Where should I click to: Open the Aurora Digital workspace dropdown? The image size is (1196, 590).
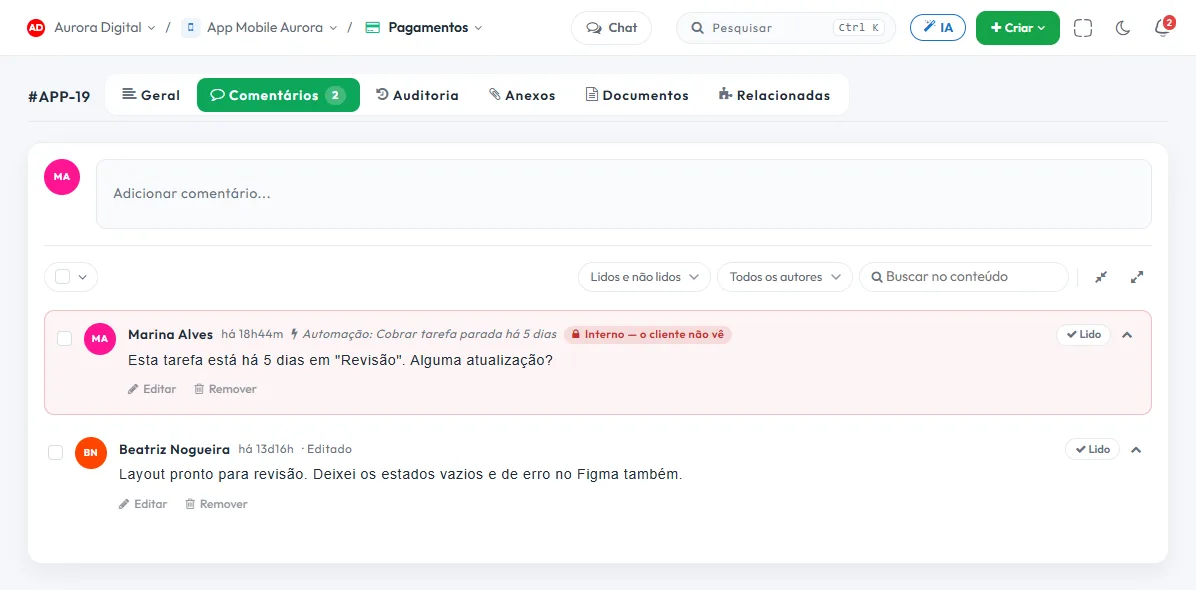coord(104,27)
